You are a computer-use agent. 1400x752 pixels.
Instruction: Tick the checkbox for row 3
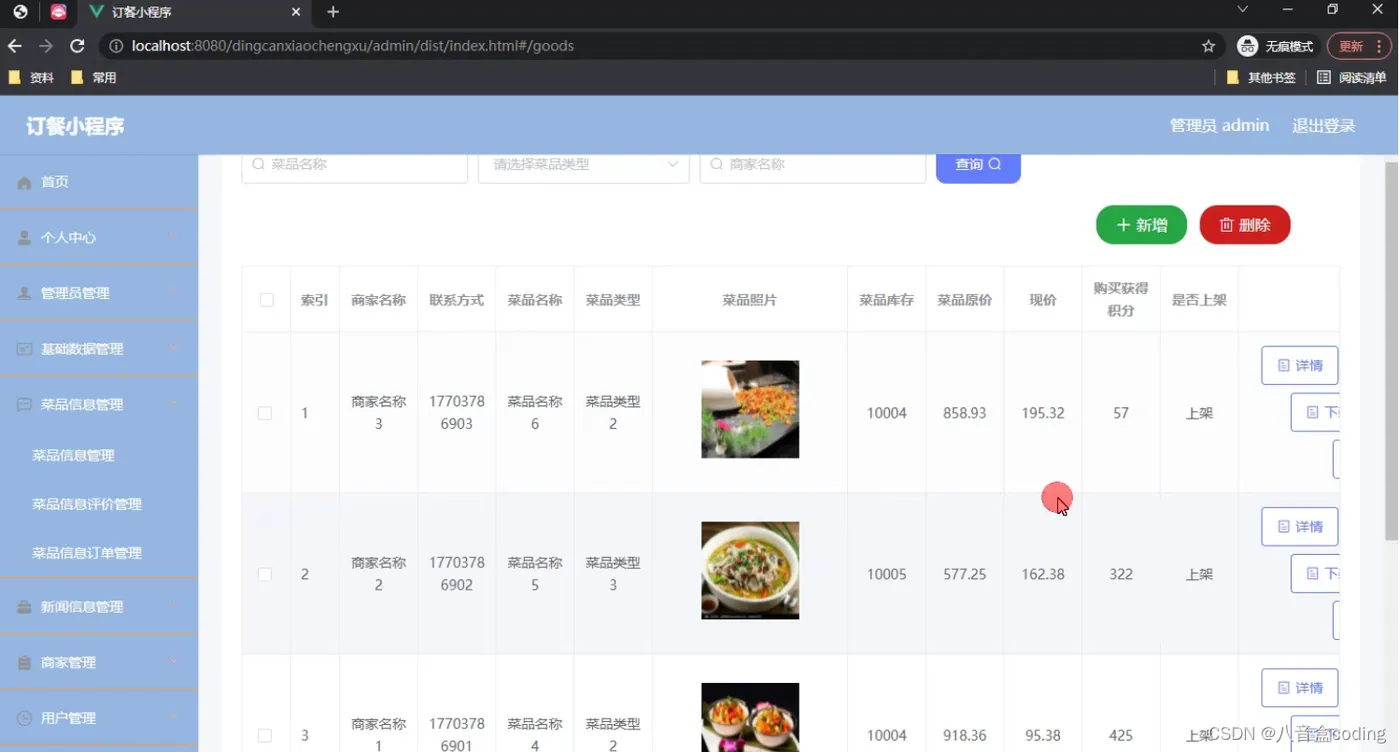pos(265,735)
